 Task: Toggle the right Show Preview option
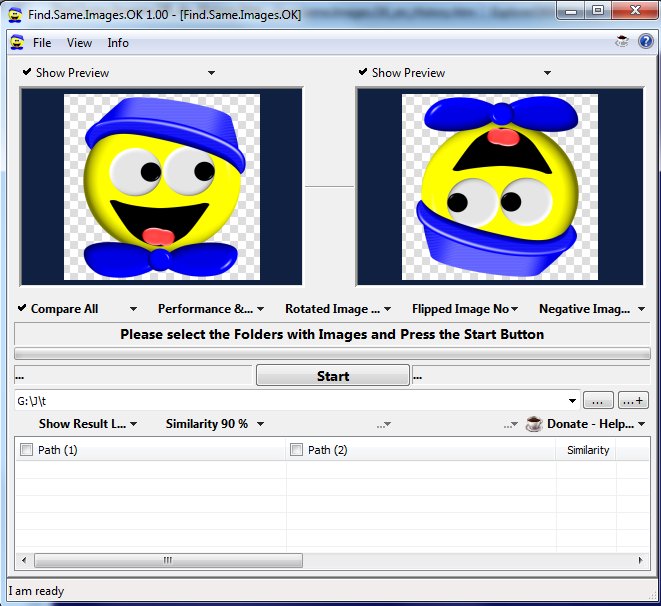(401, 73)
